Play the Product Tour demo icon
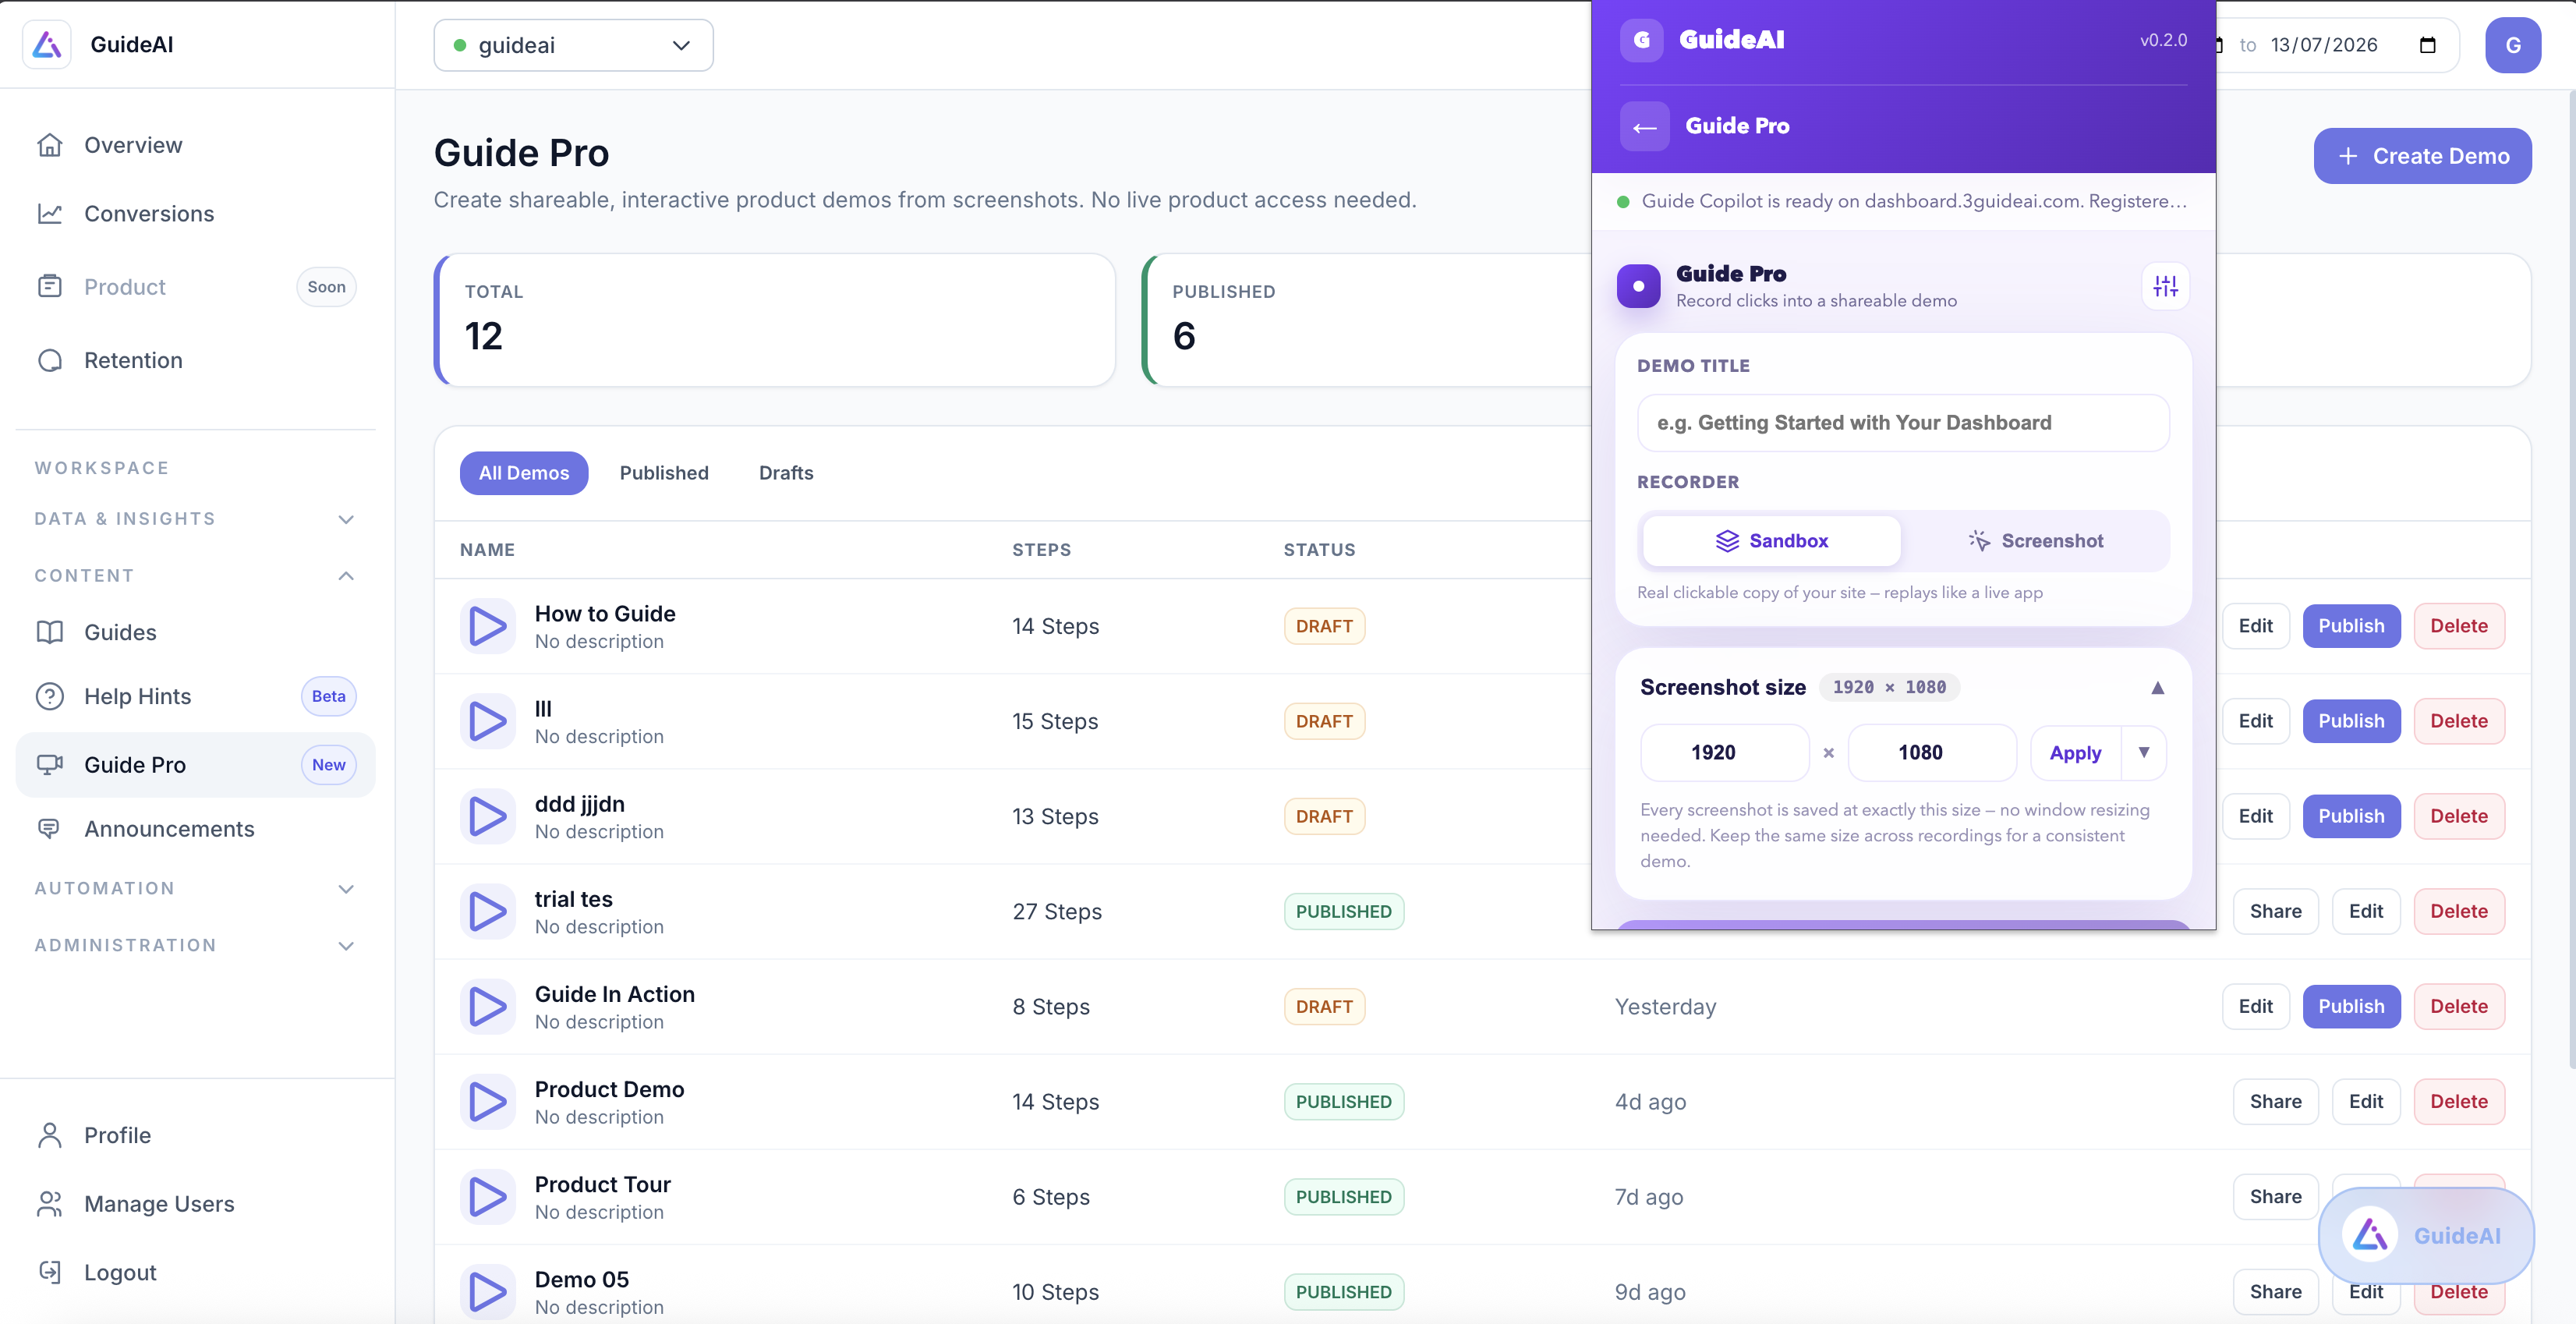 click(x=487, y=1197)
